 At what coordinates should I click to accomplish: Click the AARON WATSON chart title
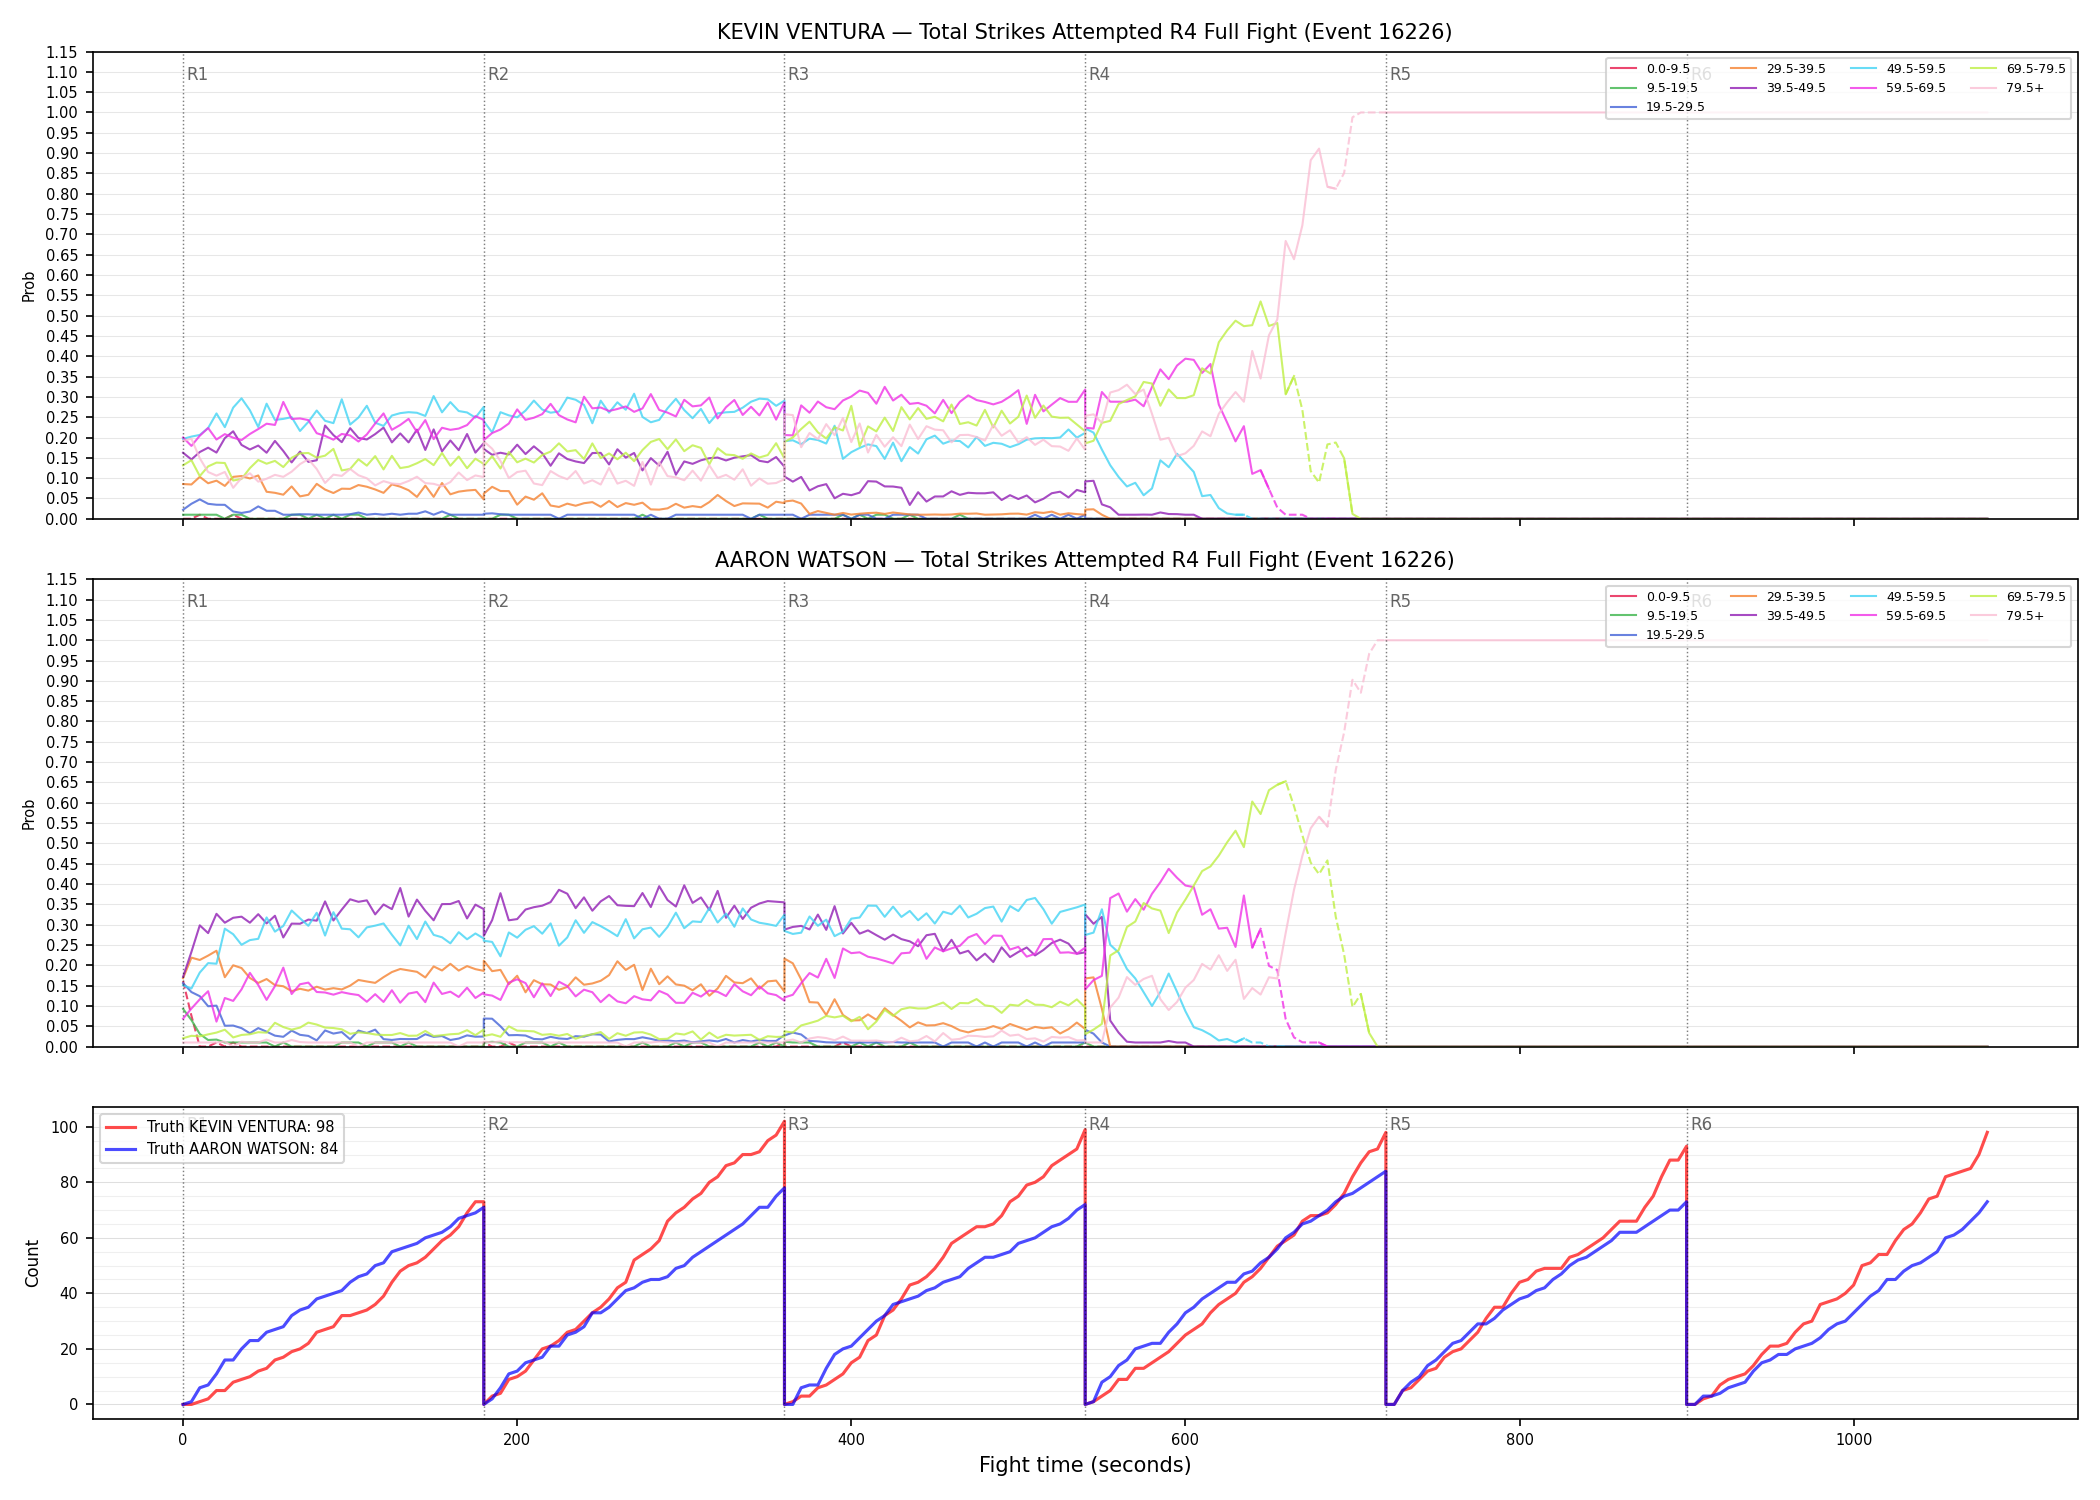1084,560
